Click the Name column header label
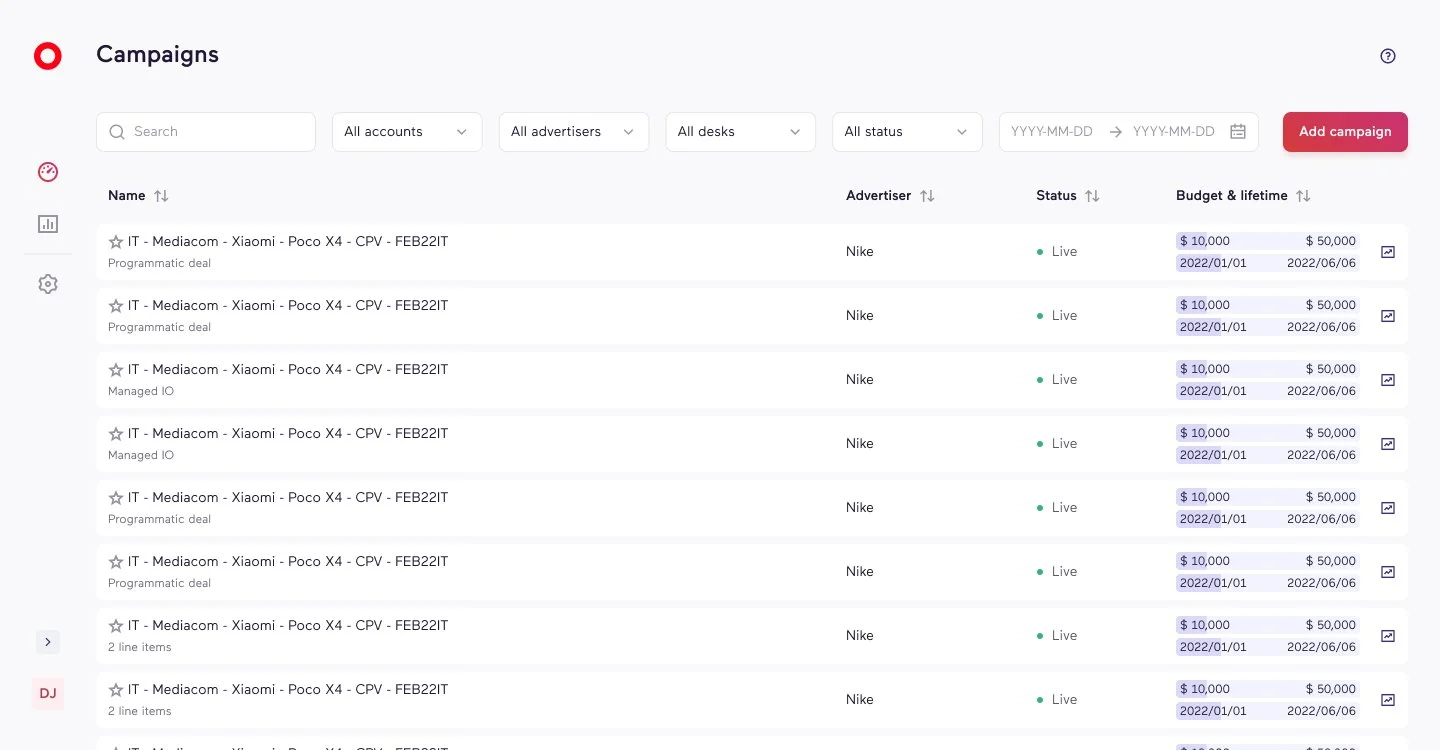Viewport: 1440px width, 750px height. pos(127,196)
